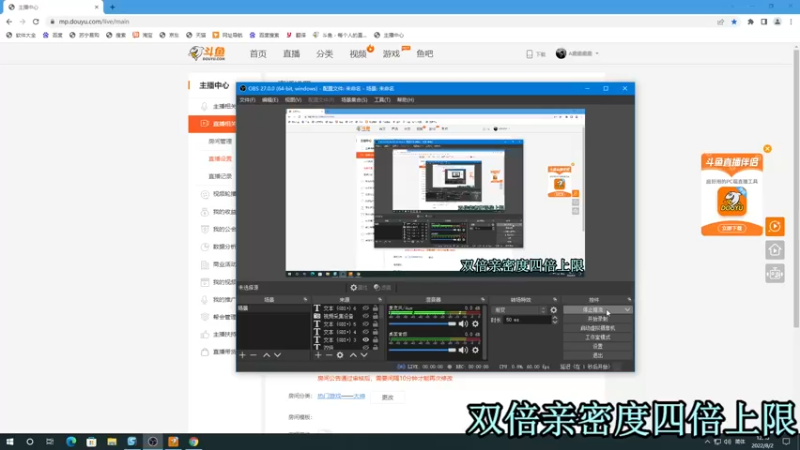Screen dimensions: 800x450
Task: Add a new source with the plus button
Action: (x=318, y=355)
